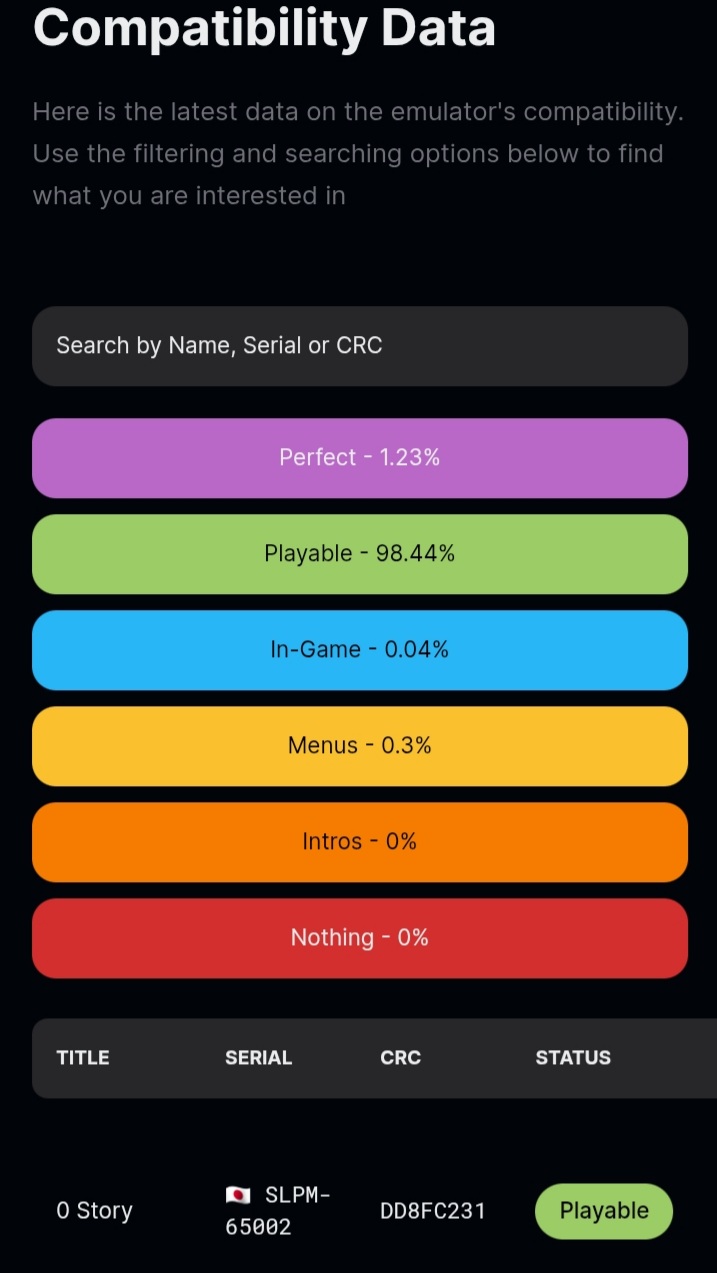Sort by the STATUS column header
717x1273 pixels.
click(x=573, y=1058)
